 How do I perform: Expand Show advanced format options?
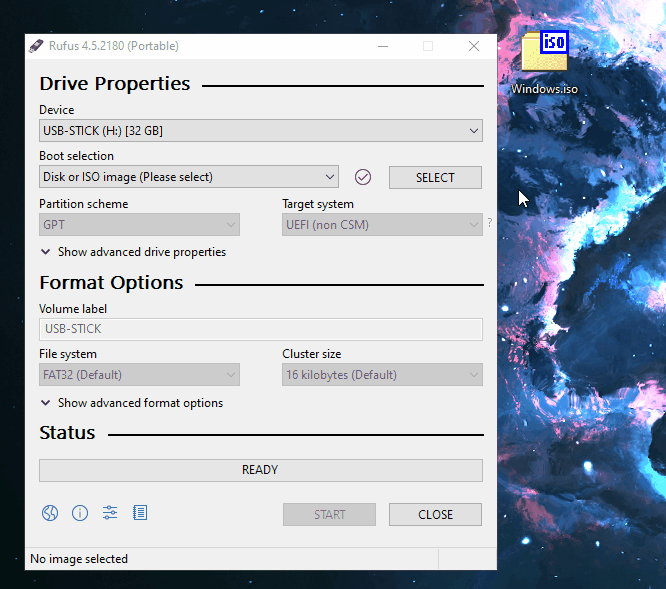point(132,403)
